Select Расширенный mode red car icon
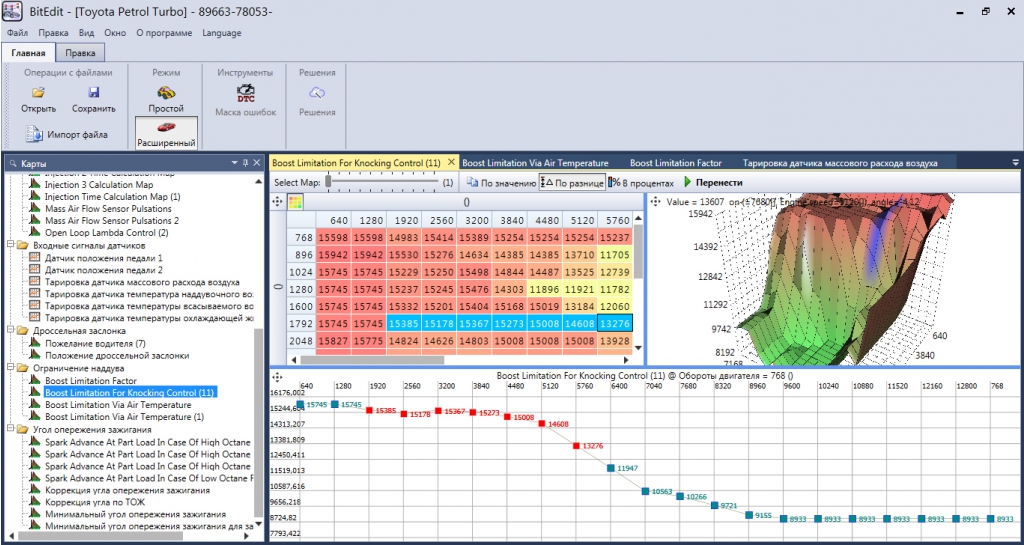Image resolution: width=1024 pixels, height=545 pixels. (167, 126)
